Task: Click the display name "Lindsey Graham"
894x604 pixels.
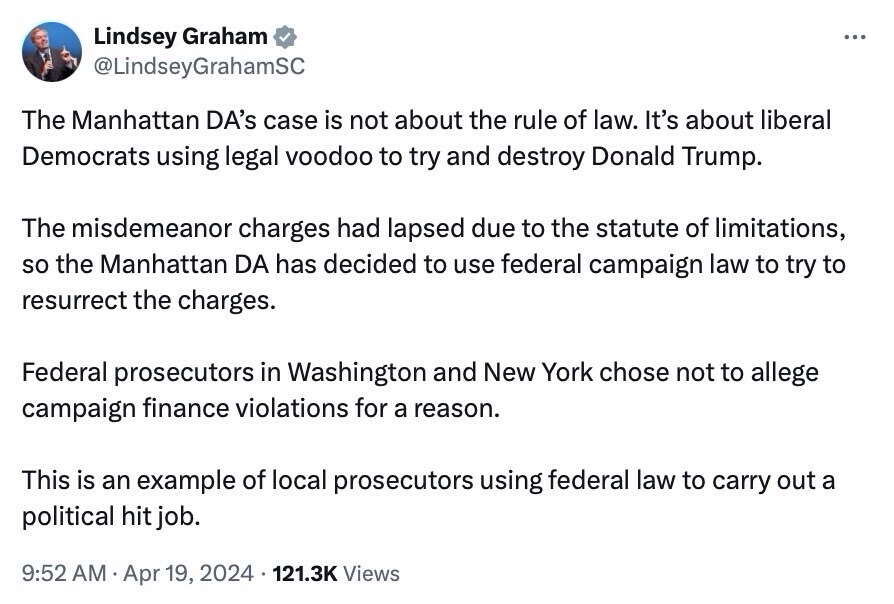Action: point(180,37)
